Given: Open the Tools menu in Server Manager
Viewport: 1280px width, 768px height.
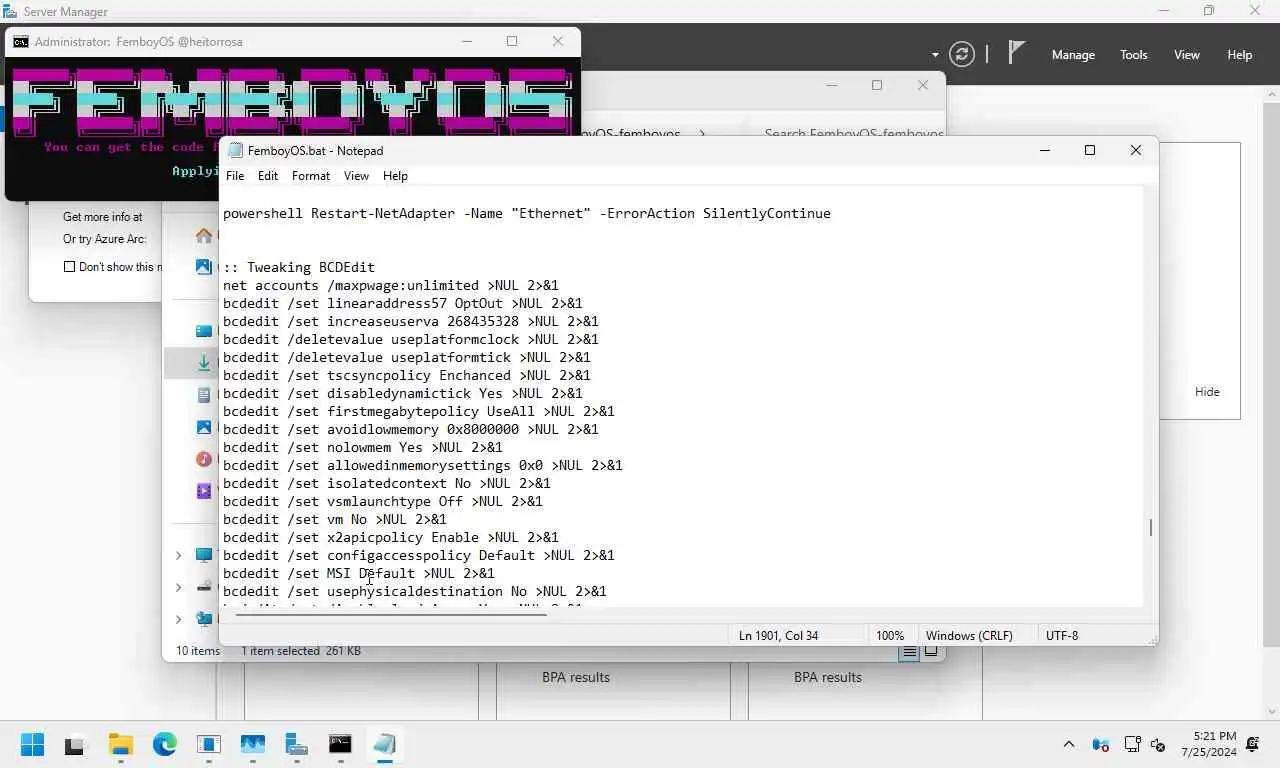Looking at the screenshot, I should tap(1134, 55).
